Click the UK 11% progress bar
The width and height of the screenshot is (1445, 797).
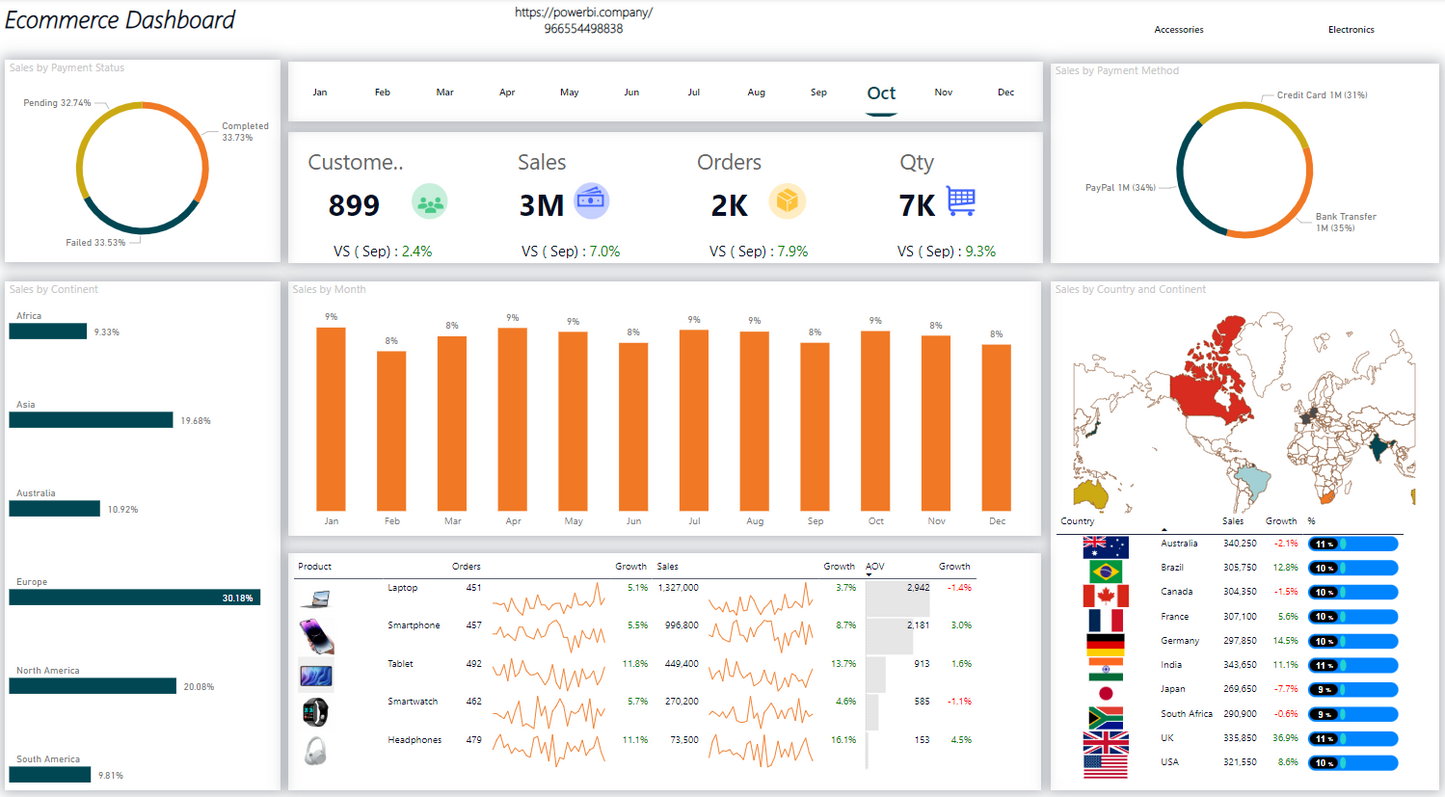[x=1352, y=738]
